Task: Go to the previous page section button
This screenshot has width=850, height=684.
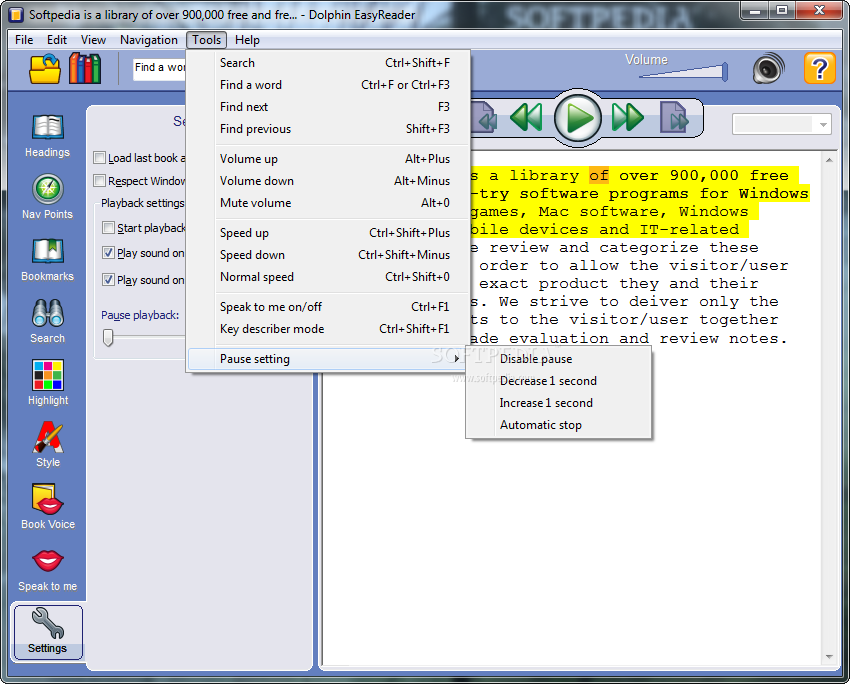Action: pyautogui.click(x=486, y=118)
